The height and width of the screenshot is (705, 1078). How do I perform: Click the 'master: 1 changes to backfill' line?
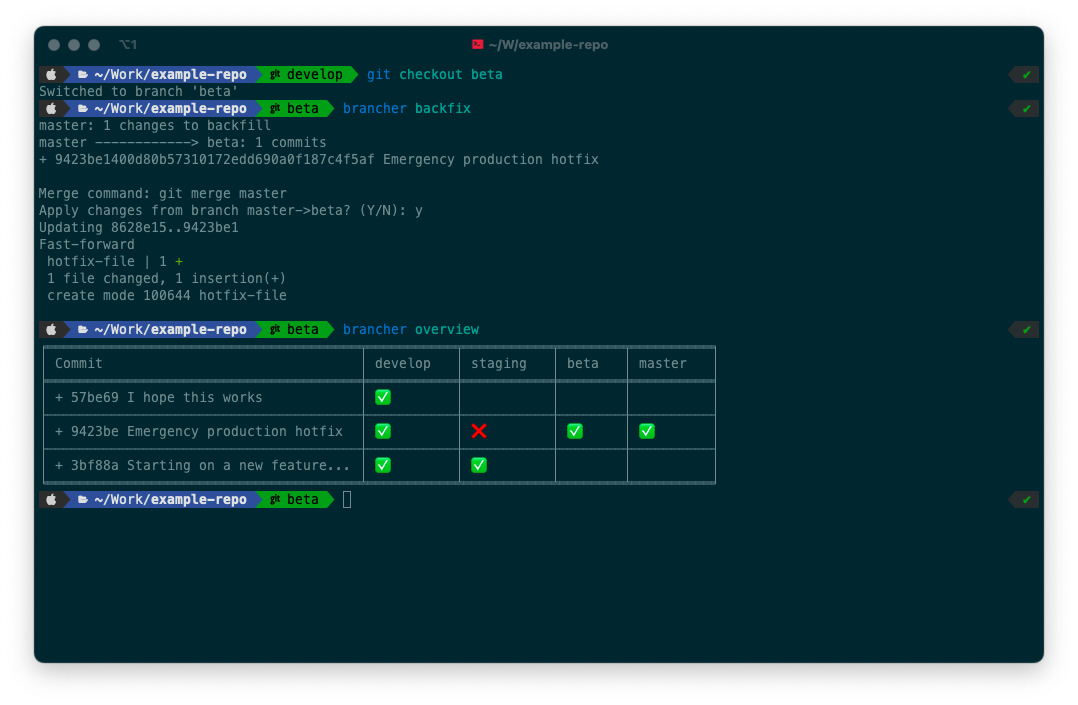click(155, 125)
